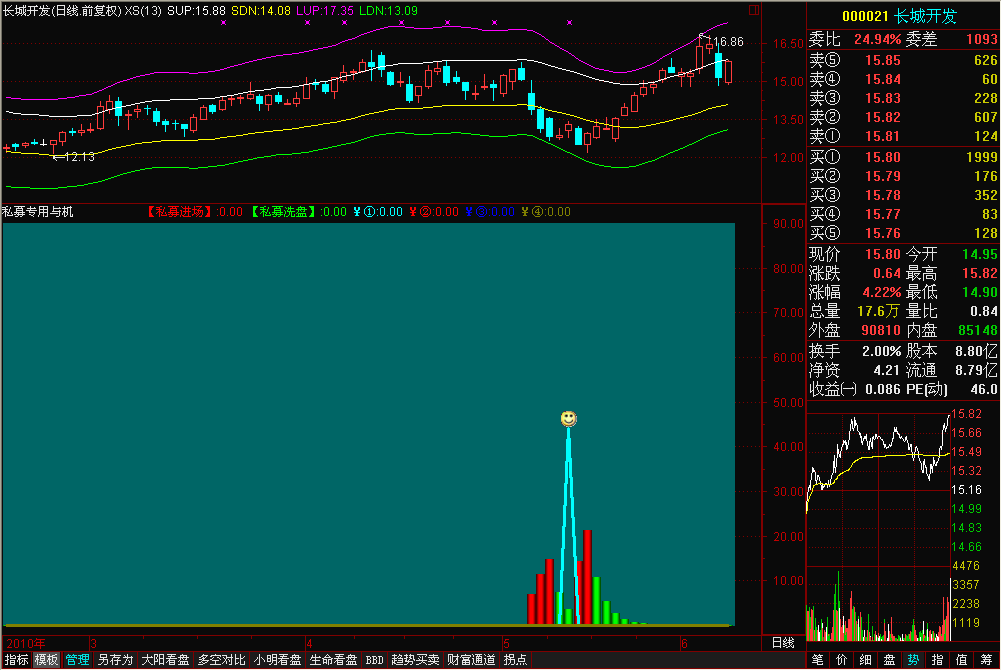Screen dimensions: 1002x671
Task: Open the 细 tab in right panel
Action: coord(865,659)
